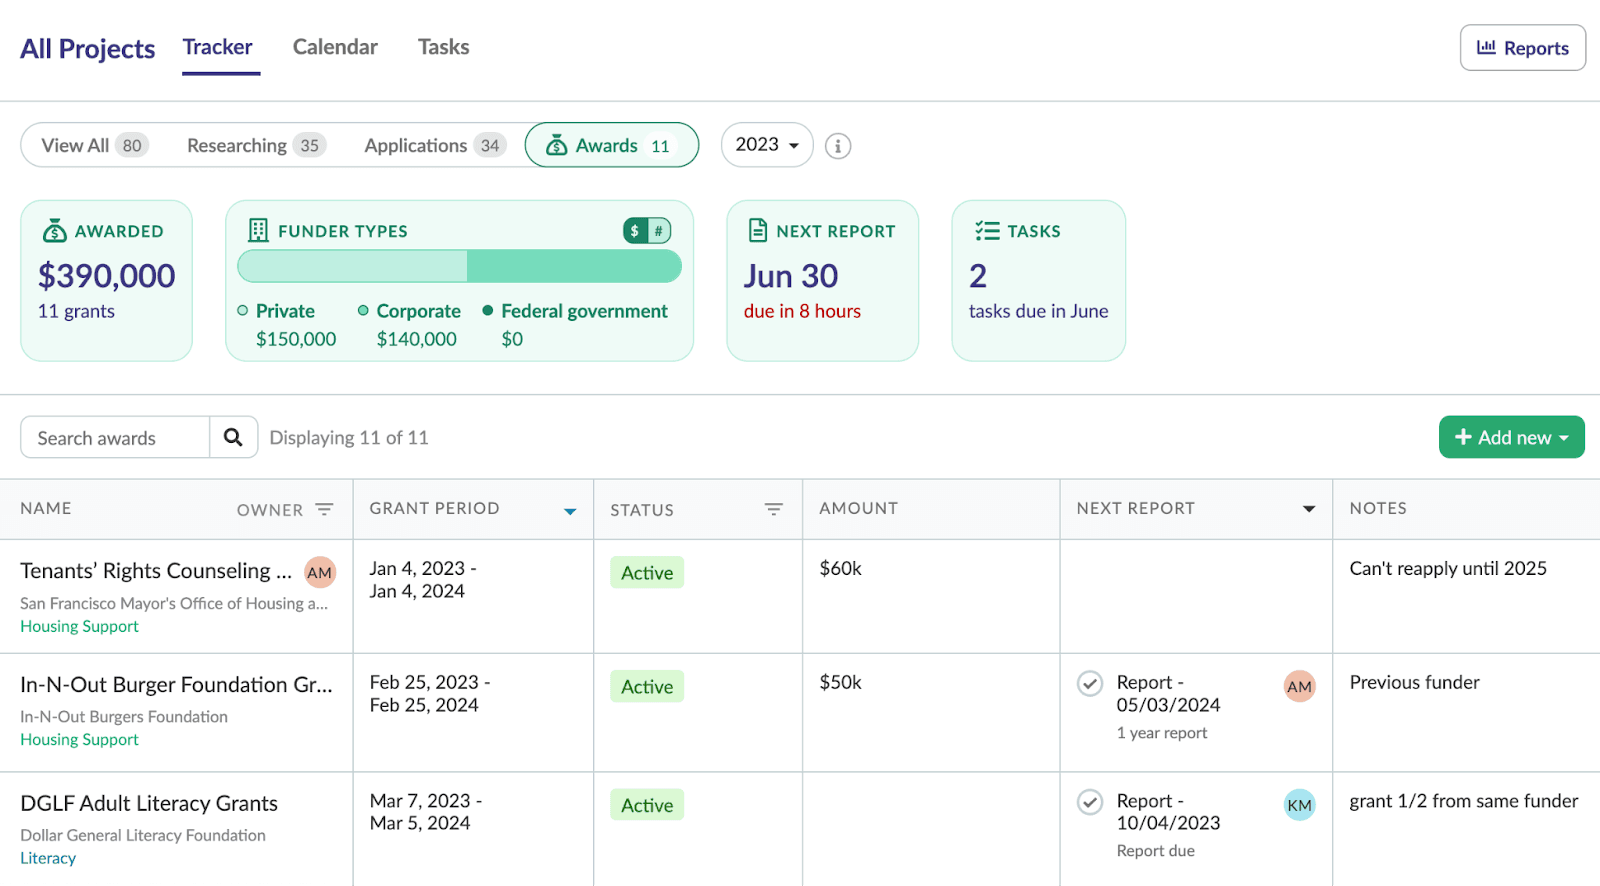Select the Federal government legend marker
The image size is (1600, 886).
[488, 311]
